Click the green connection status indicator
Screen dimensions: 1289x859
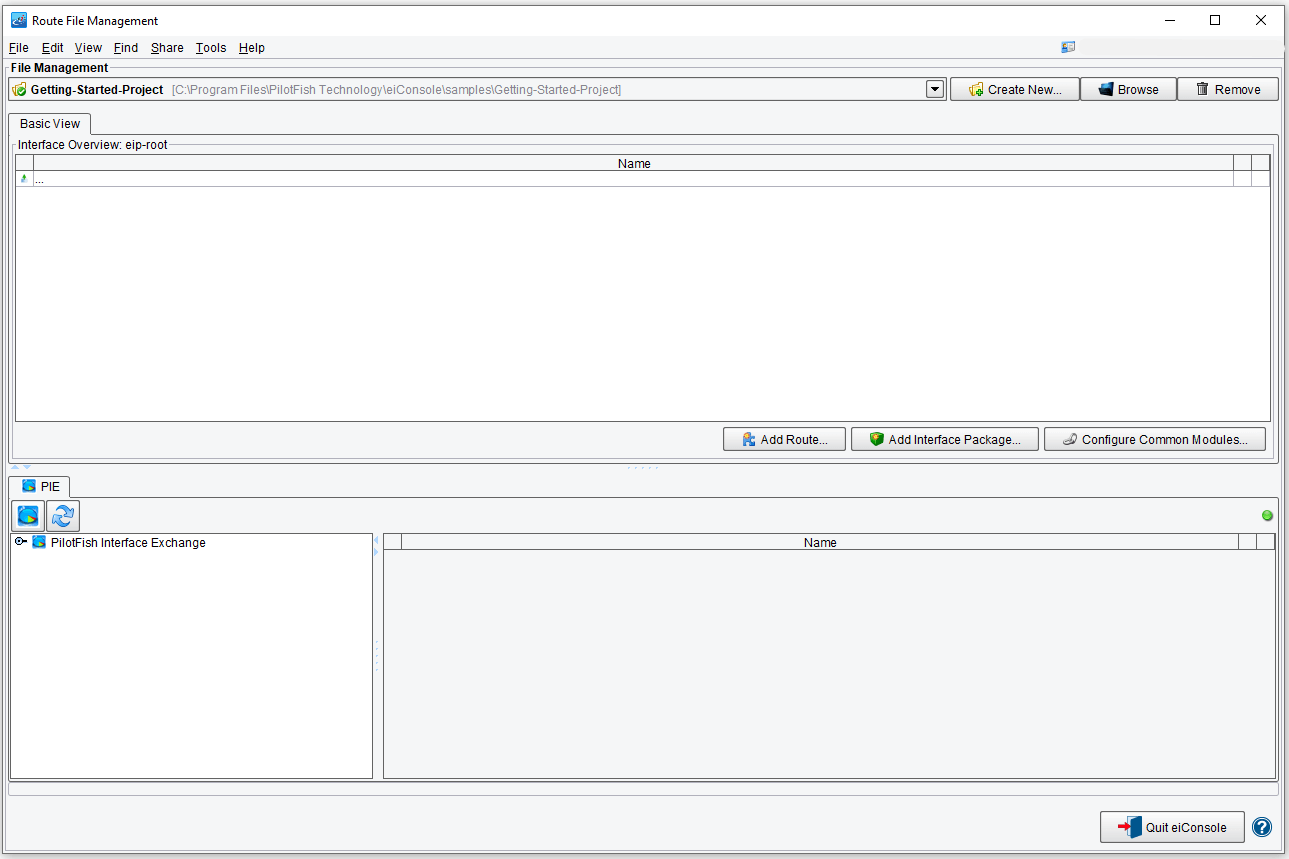(x=1267, y=516)
